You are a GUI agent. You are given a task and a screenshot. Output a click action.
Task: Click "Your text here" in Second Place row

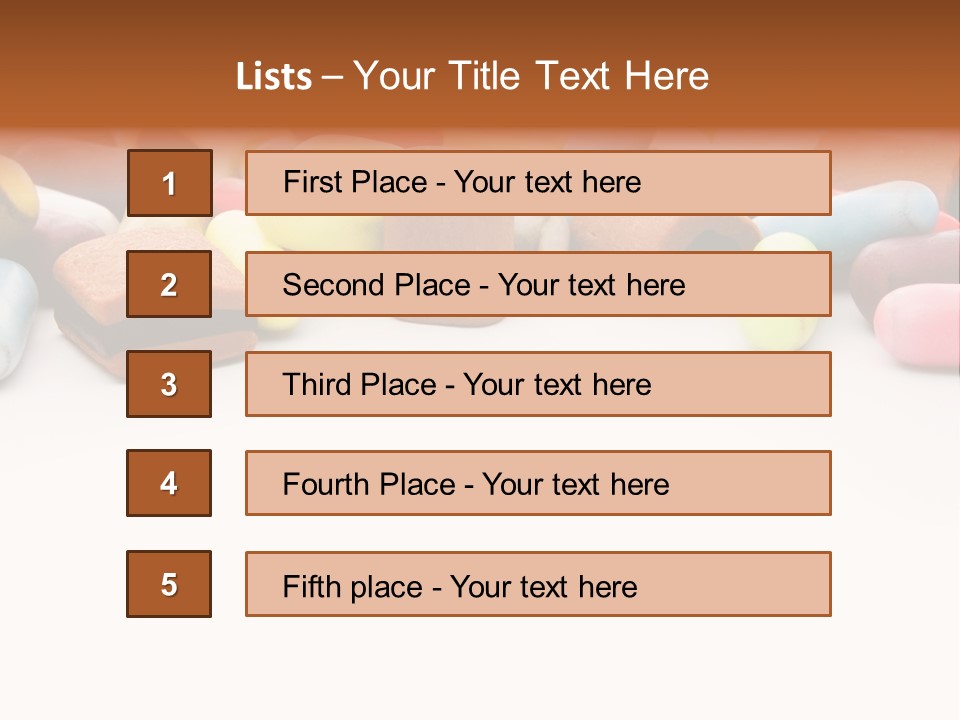(x=591, y=285)
